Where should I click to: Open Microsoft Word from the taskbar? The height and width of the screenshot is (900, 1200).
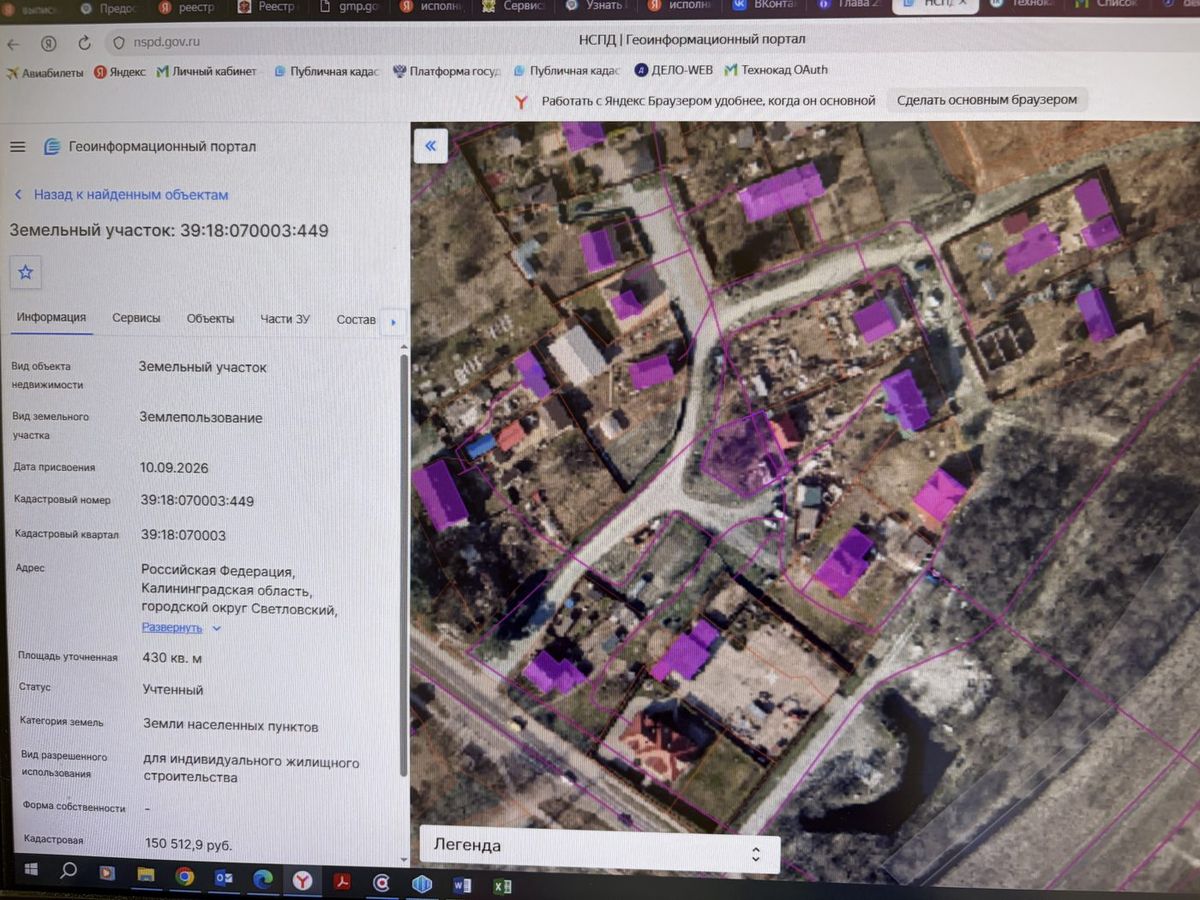462,885
